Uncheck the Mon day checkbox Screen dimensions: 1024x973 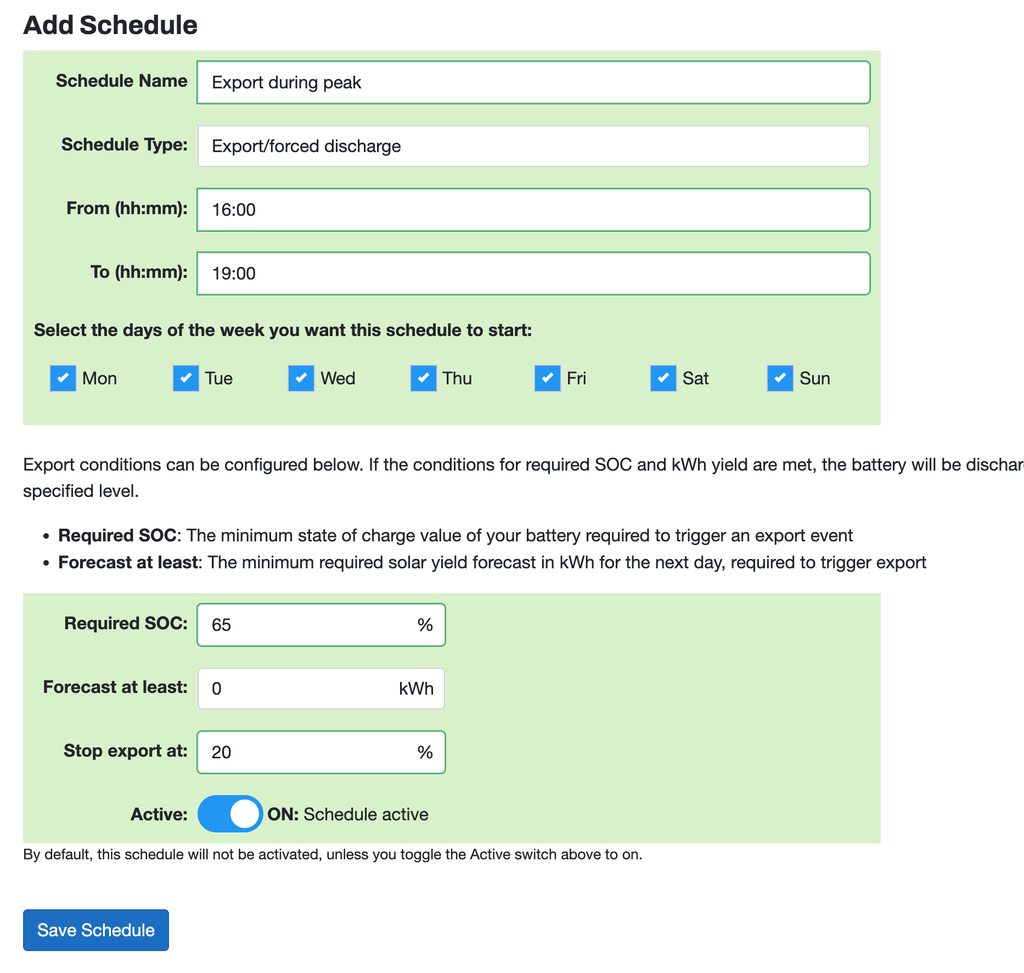(63, 378)
